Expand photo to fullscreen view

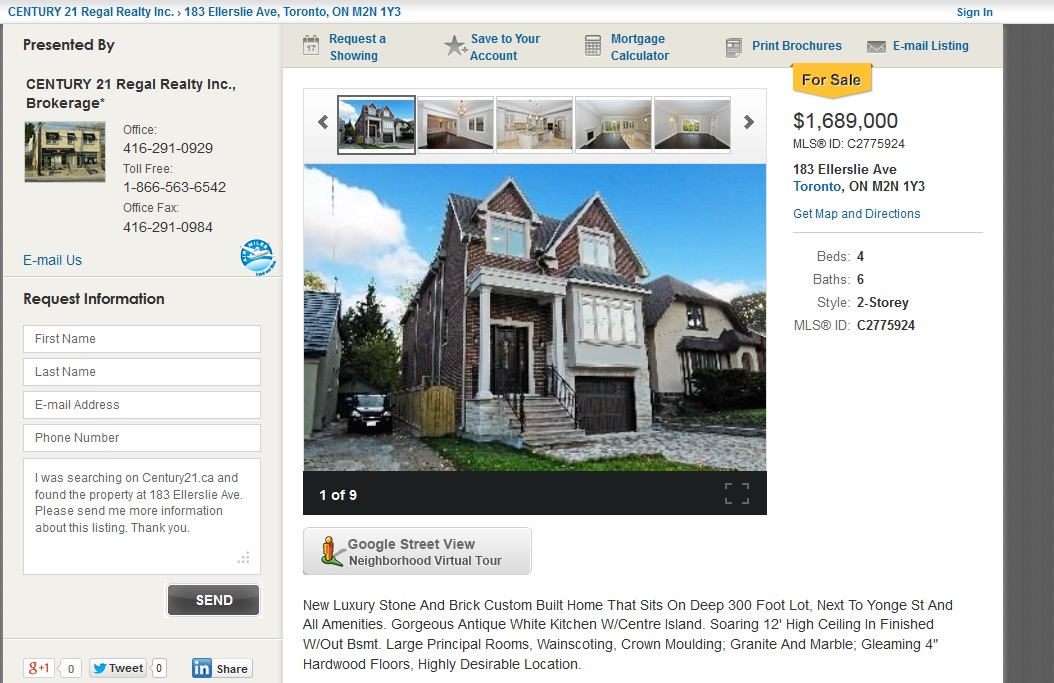click(737, 493)
